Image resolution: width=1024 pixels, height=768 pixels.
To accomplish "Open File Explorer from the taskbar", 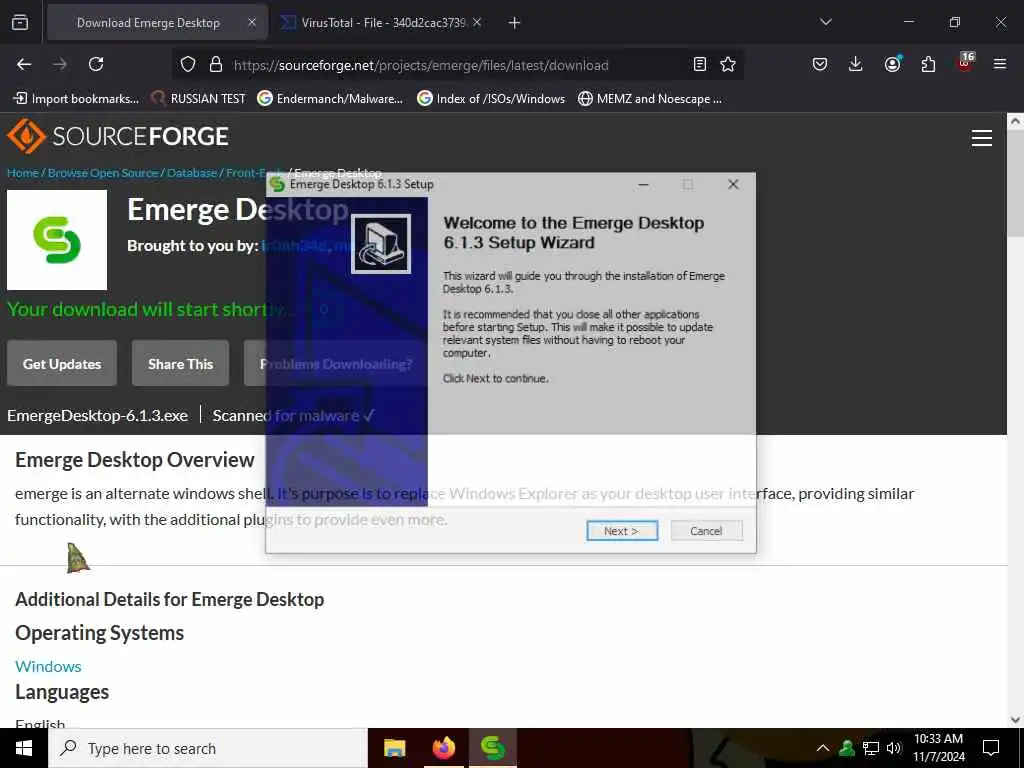I will tap(394, 748).
